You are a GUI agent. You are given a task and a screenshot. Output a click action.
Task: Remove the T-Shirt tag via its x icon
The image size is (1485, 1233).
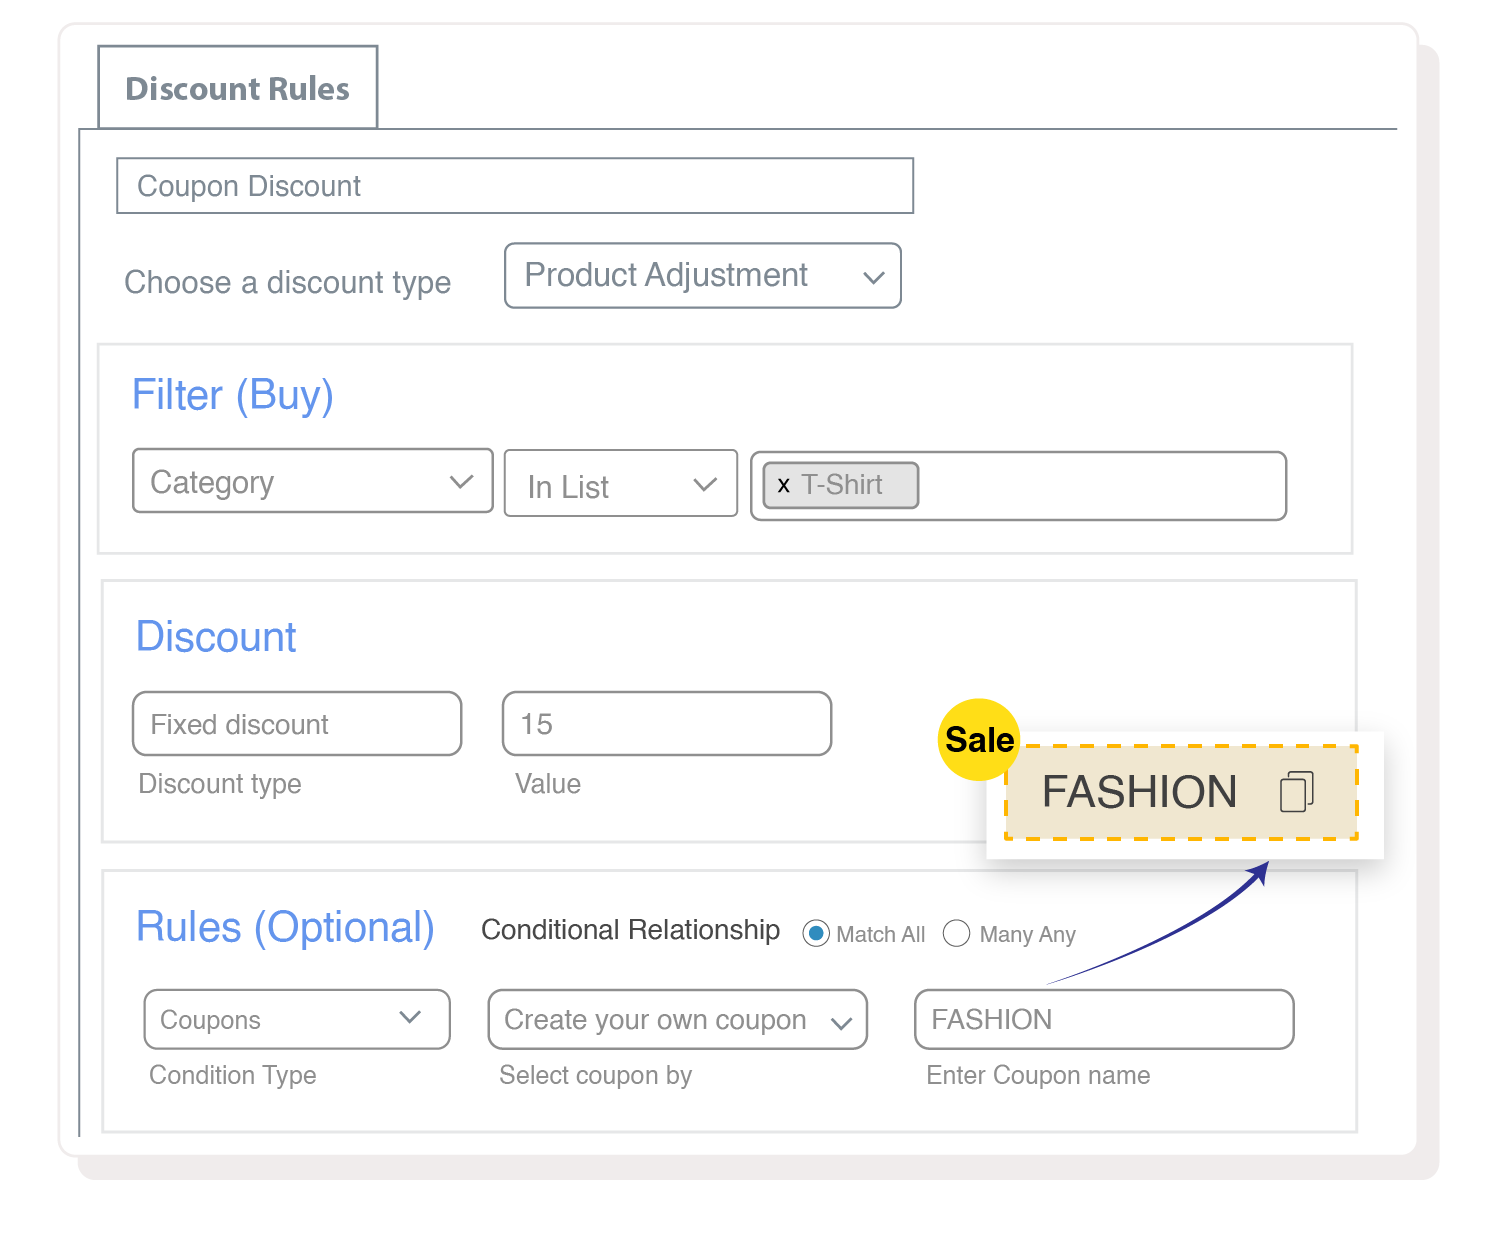(784, 485)
